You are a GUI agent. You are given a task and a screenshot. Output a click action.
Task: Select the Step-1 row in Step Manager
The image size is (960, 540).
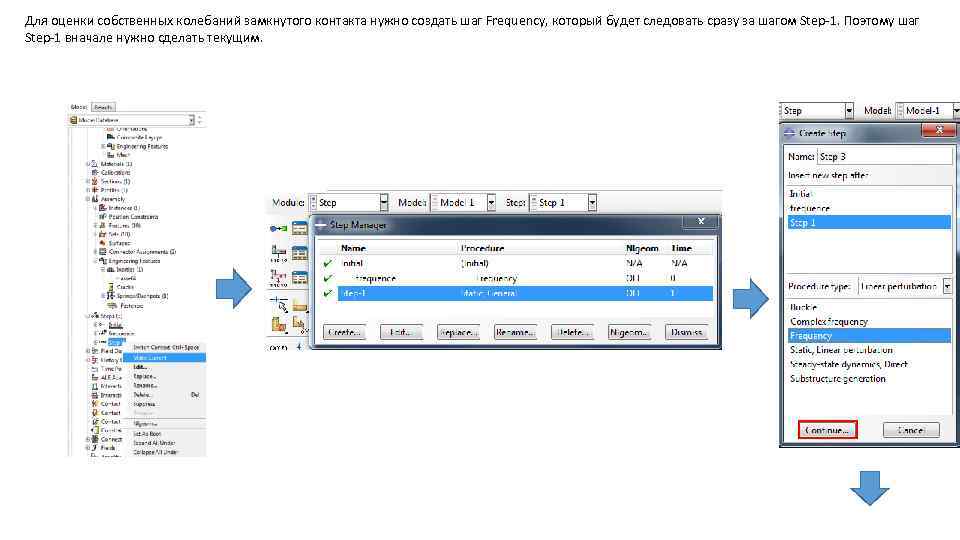tap(525, 293)
